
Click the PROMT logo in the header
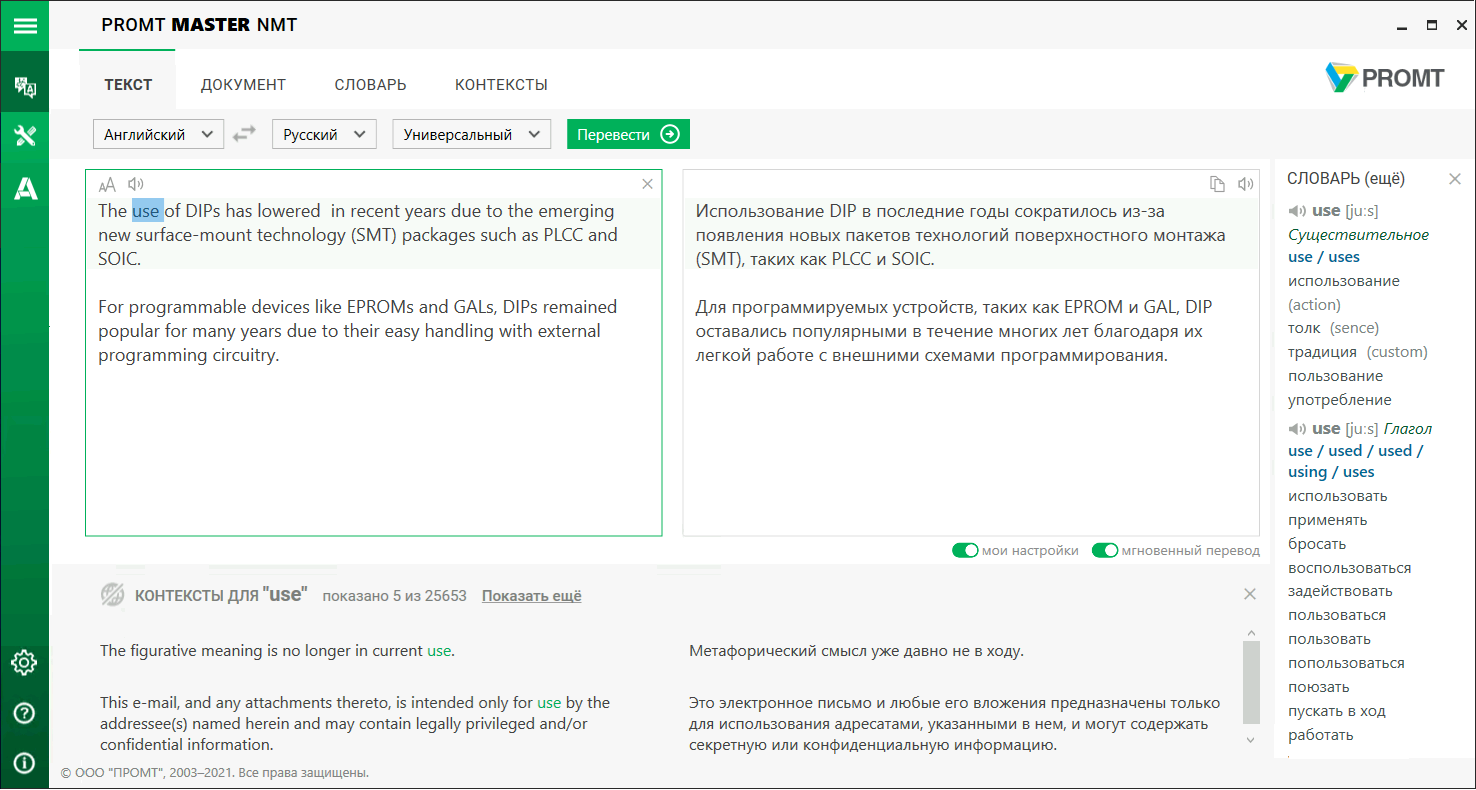tap(1385, 77)
